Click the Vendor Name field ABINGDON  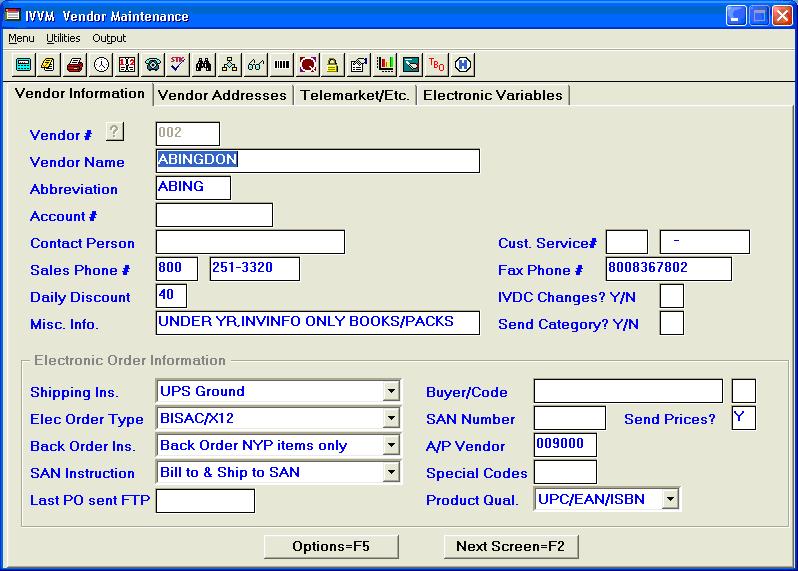(318, 161)
